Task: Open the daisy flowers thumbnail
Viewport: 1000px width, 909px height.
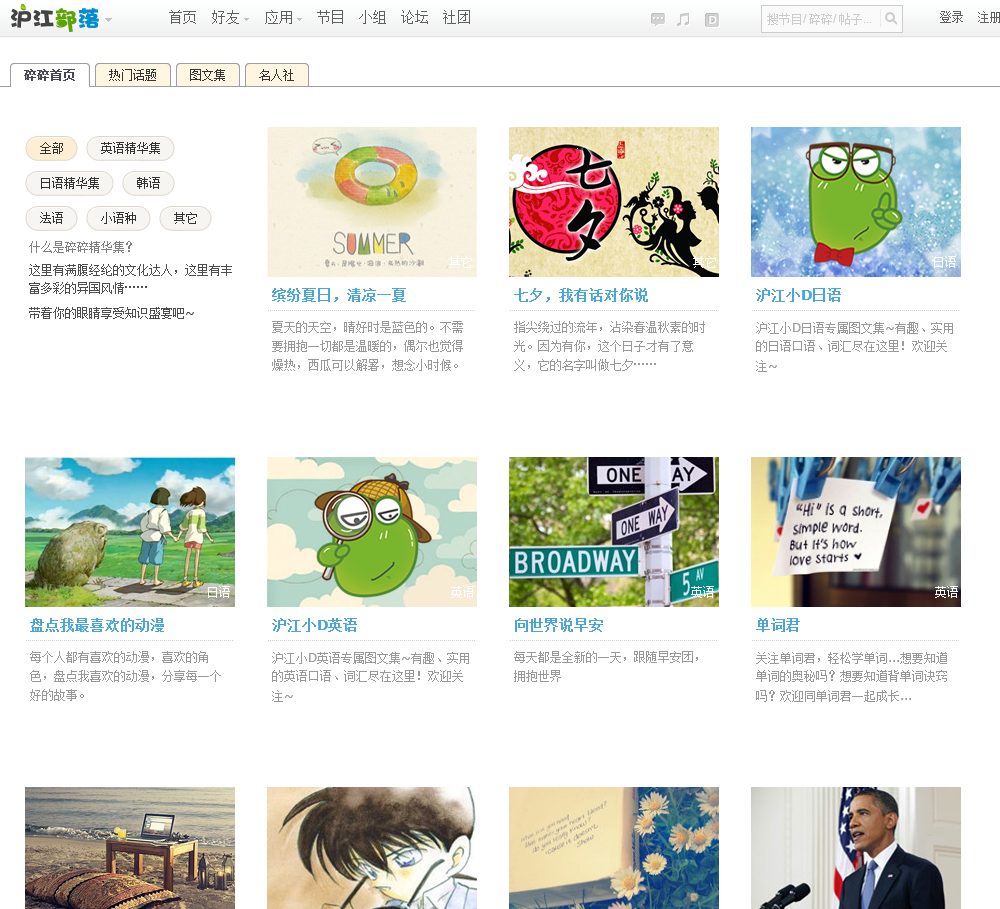Action: point(614,848)
